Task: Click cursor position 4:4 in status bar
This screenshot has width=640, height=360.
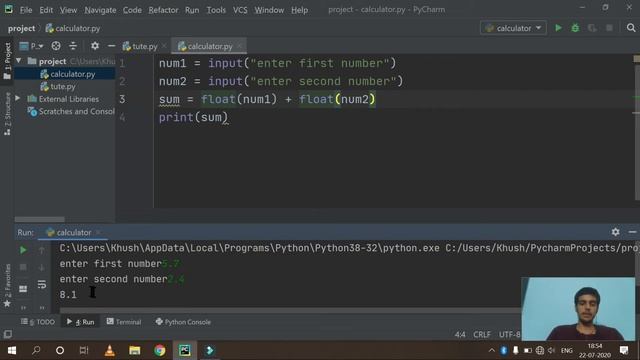Action: (x=460, y=335)
